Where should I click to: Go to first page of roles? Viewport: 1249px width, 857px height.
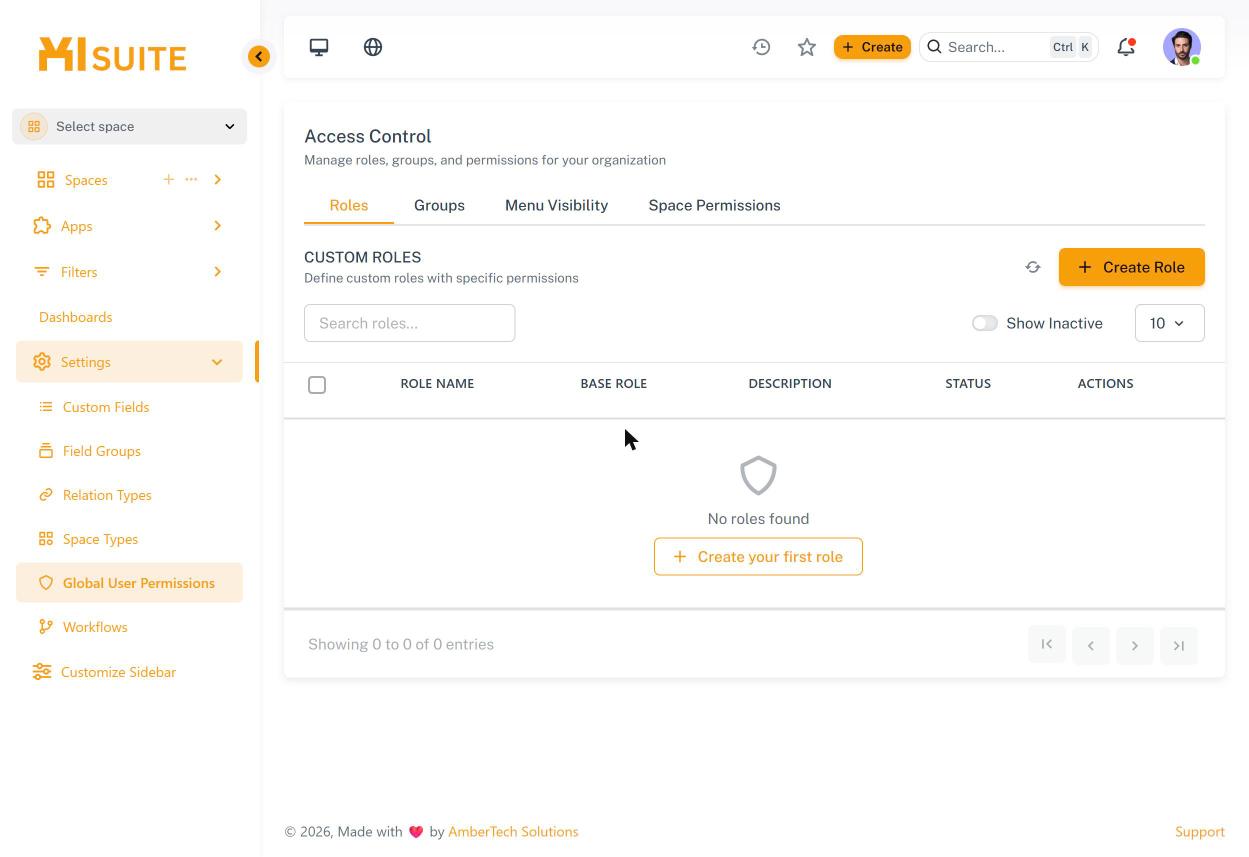tap(1047, 645)
